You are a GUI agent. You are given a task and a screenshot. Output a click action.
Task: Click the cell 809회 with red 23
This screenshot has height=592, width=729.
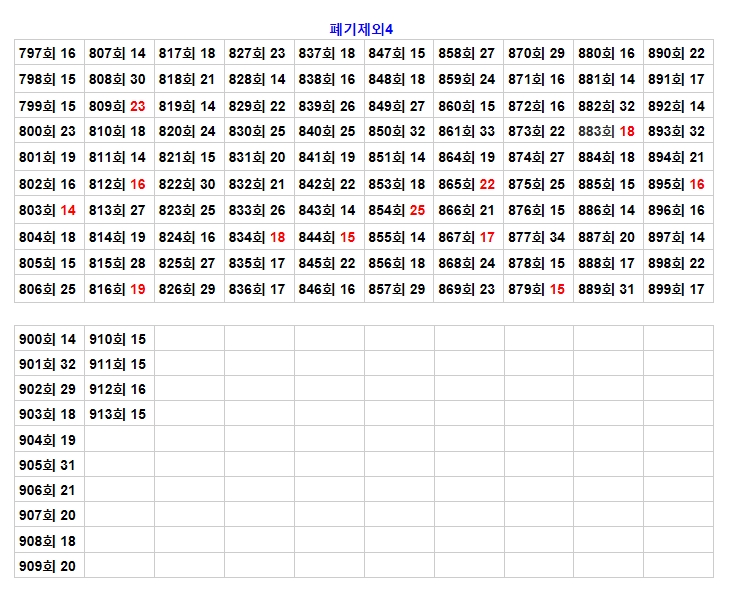click(x=118, y=106)
